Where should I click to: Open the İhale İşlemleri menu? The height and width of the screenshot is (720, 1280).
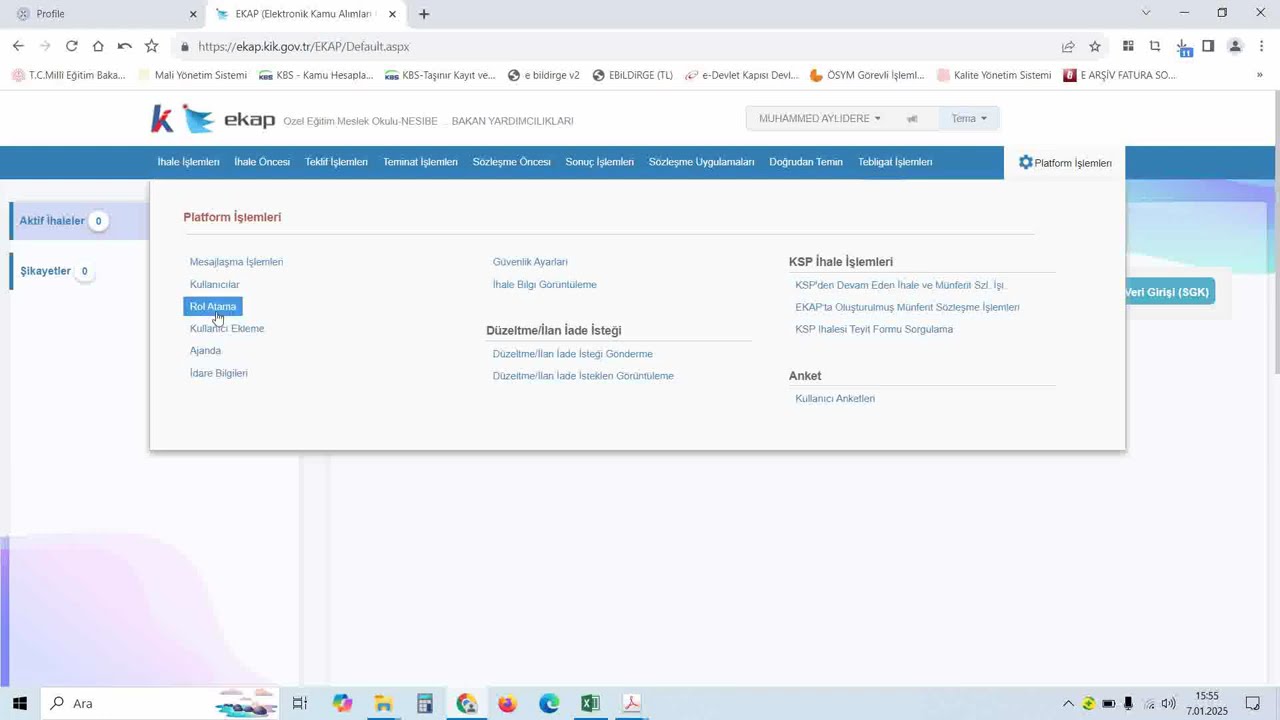click(x=188, y=162)
